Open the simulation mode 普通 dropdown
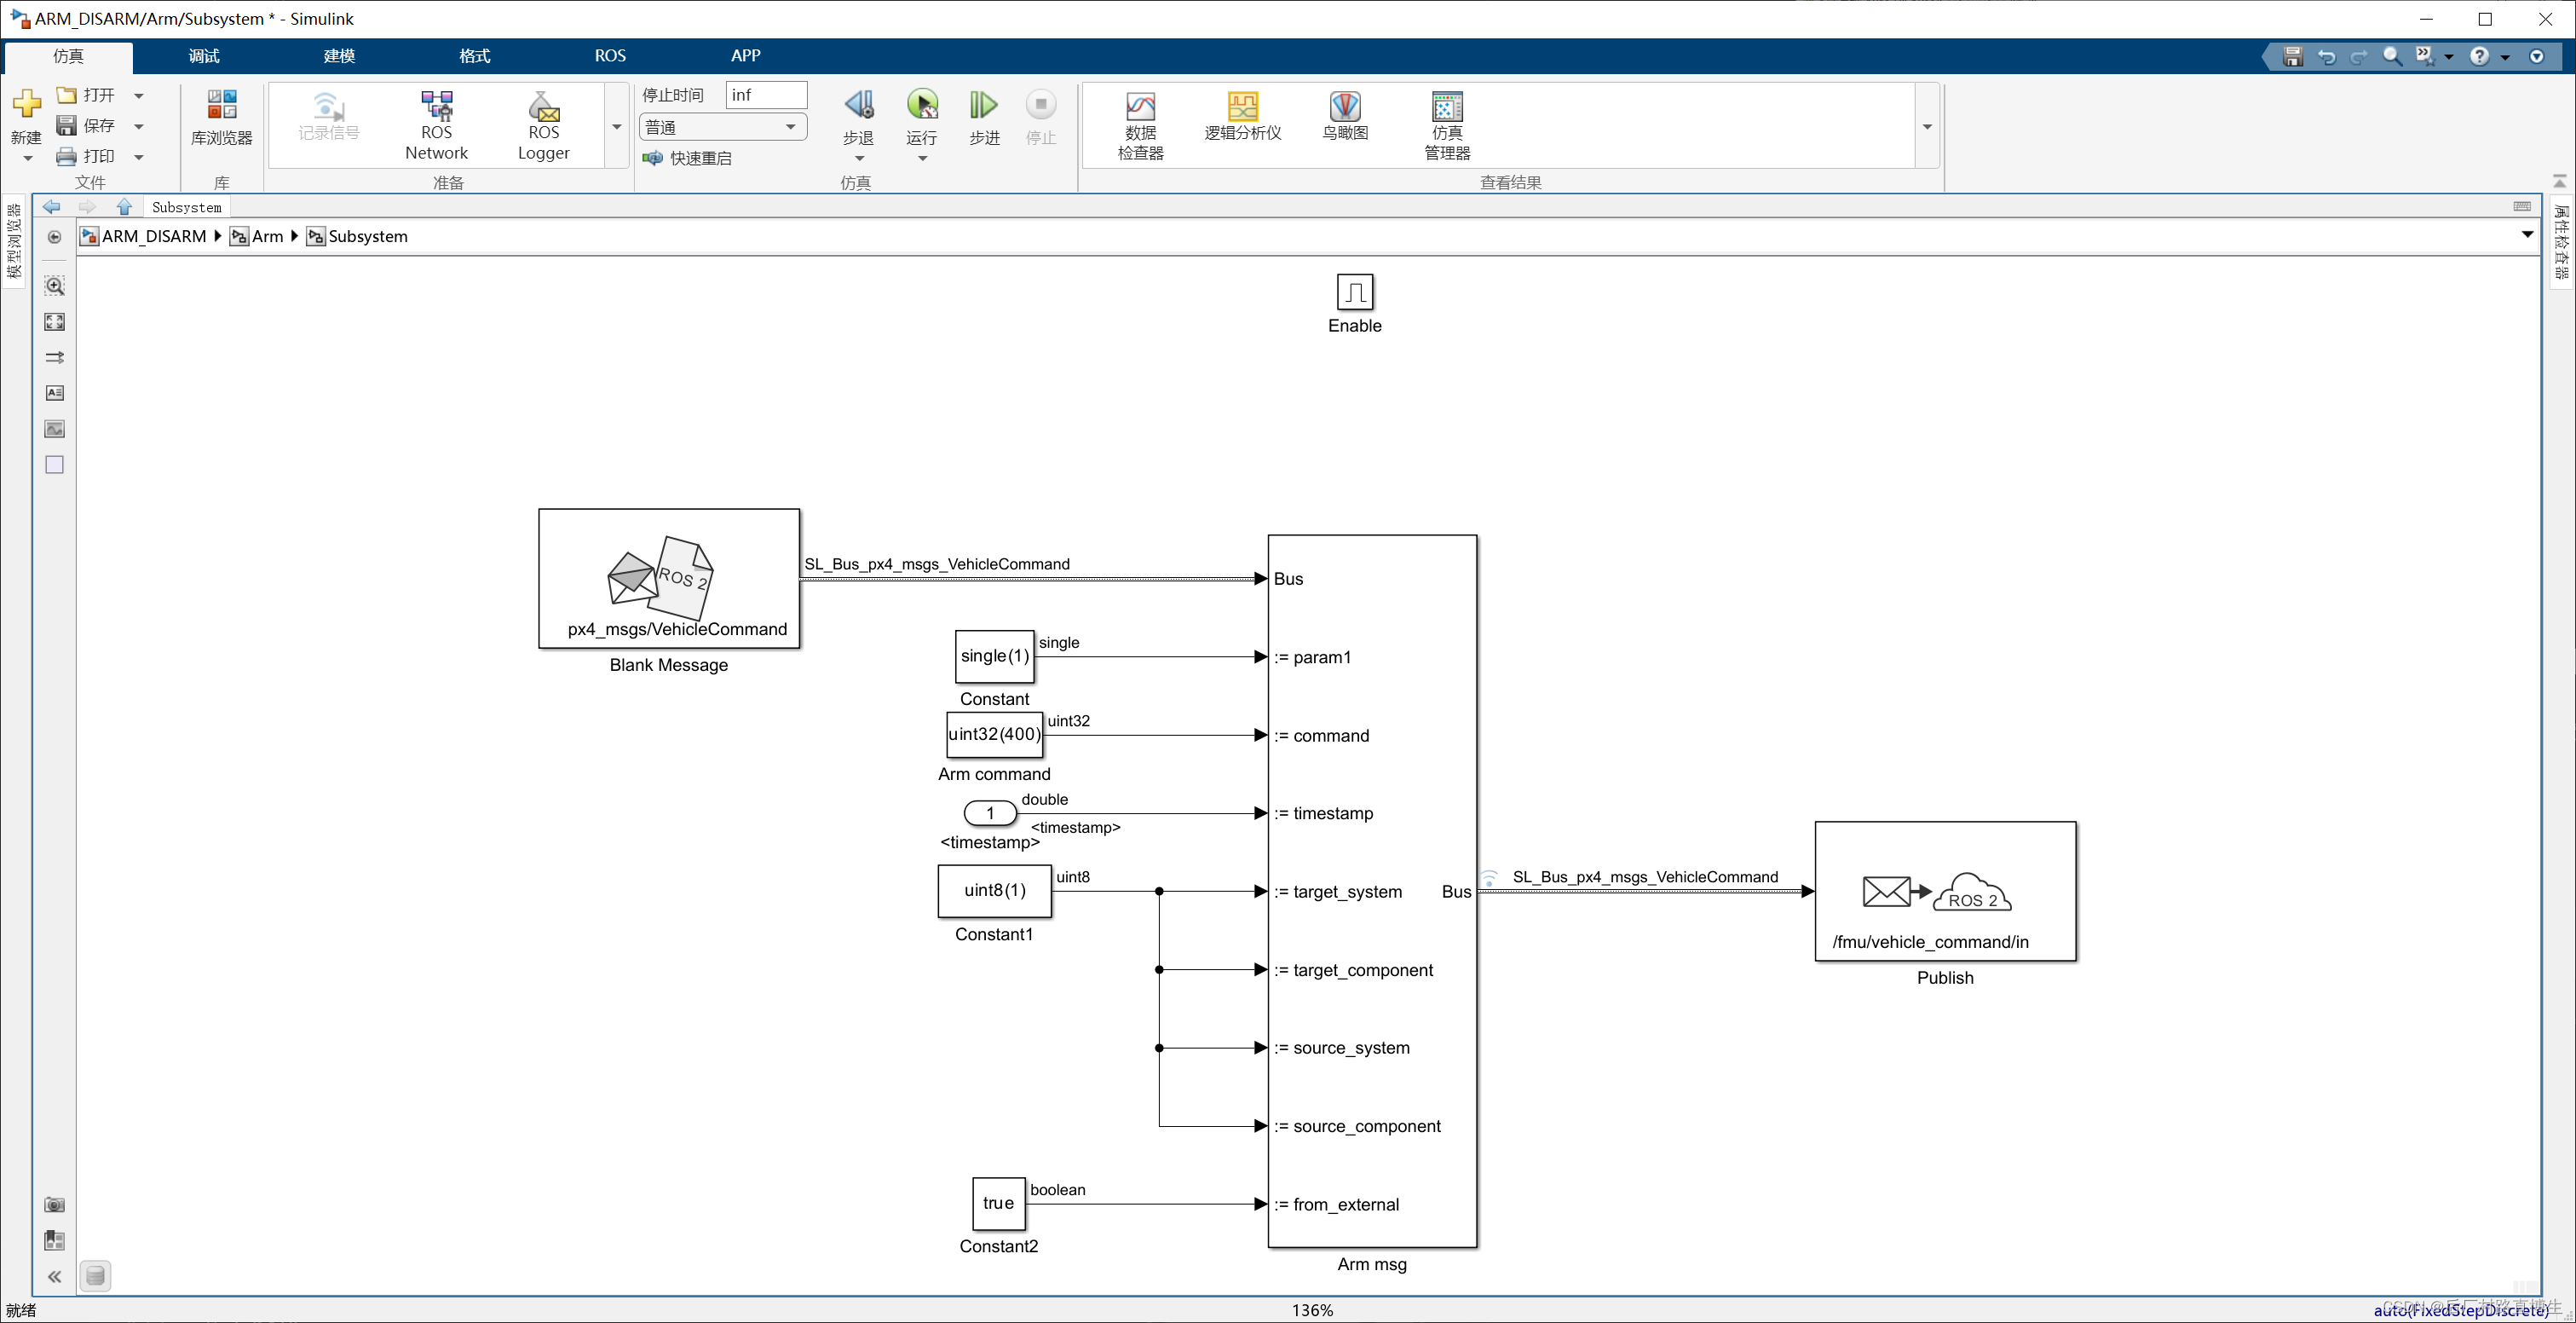The width and height of the screenshot is (2576, 1323). pos(722,127)
